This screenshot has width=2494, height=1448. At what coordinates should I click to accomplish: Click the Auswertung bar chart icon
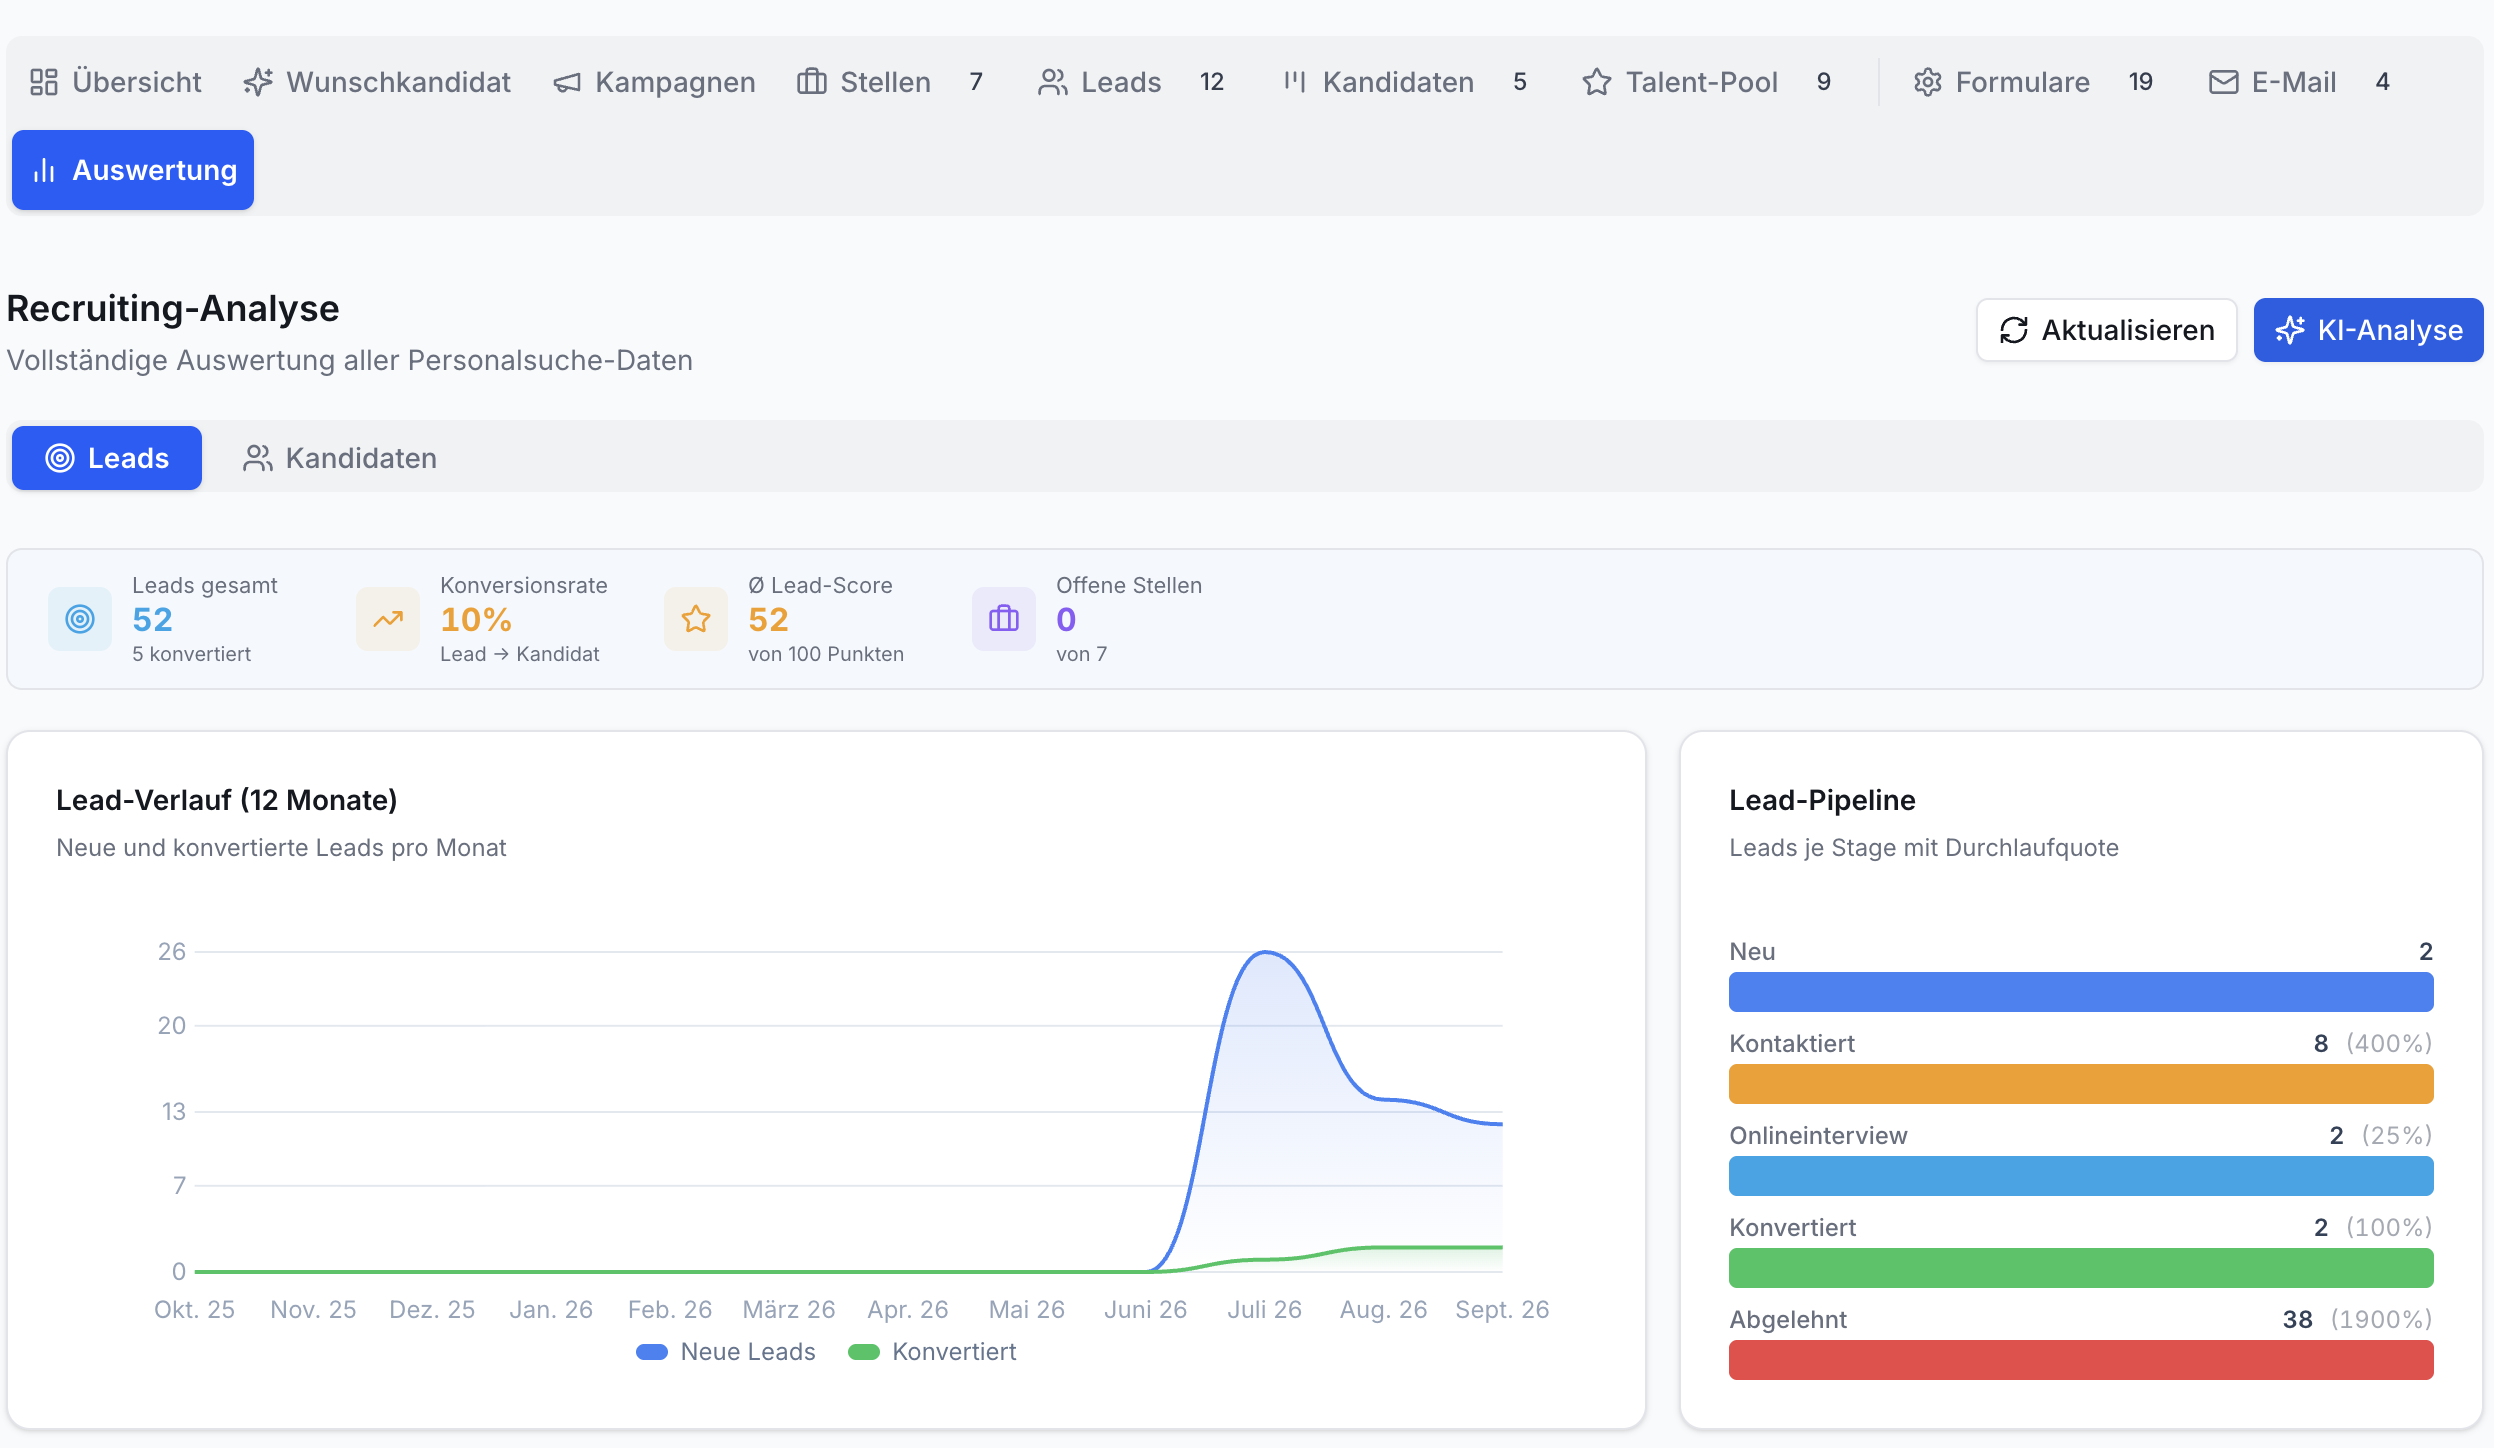point(44,170)
